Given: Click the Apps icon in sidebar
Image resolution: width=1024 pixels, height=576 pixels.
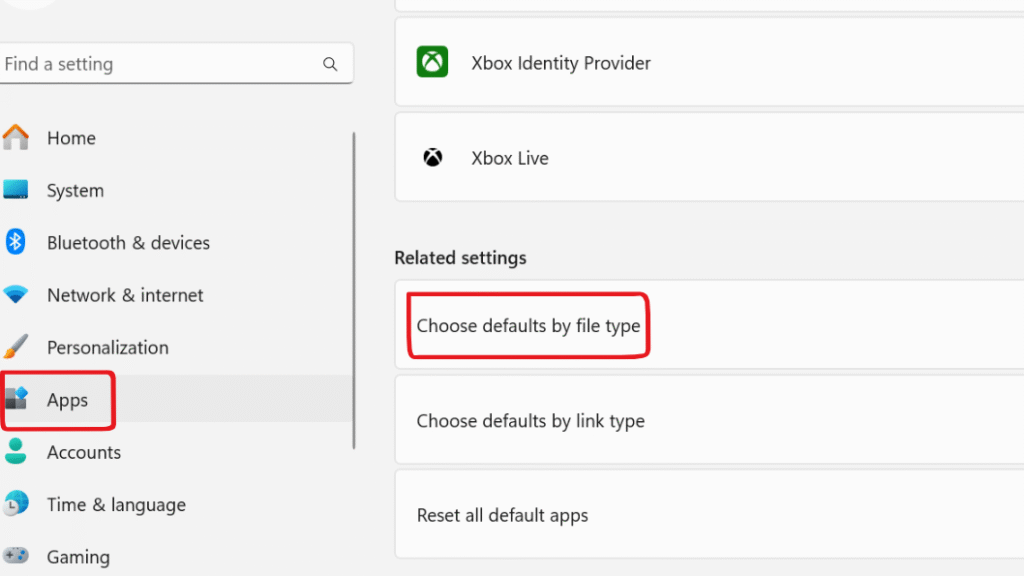Looking at the screenshot, I should coord(16,398).
